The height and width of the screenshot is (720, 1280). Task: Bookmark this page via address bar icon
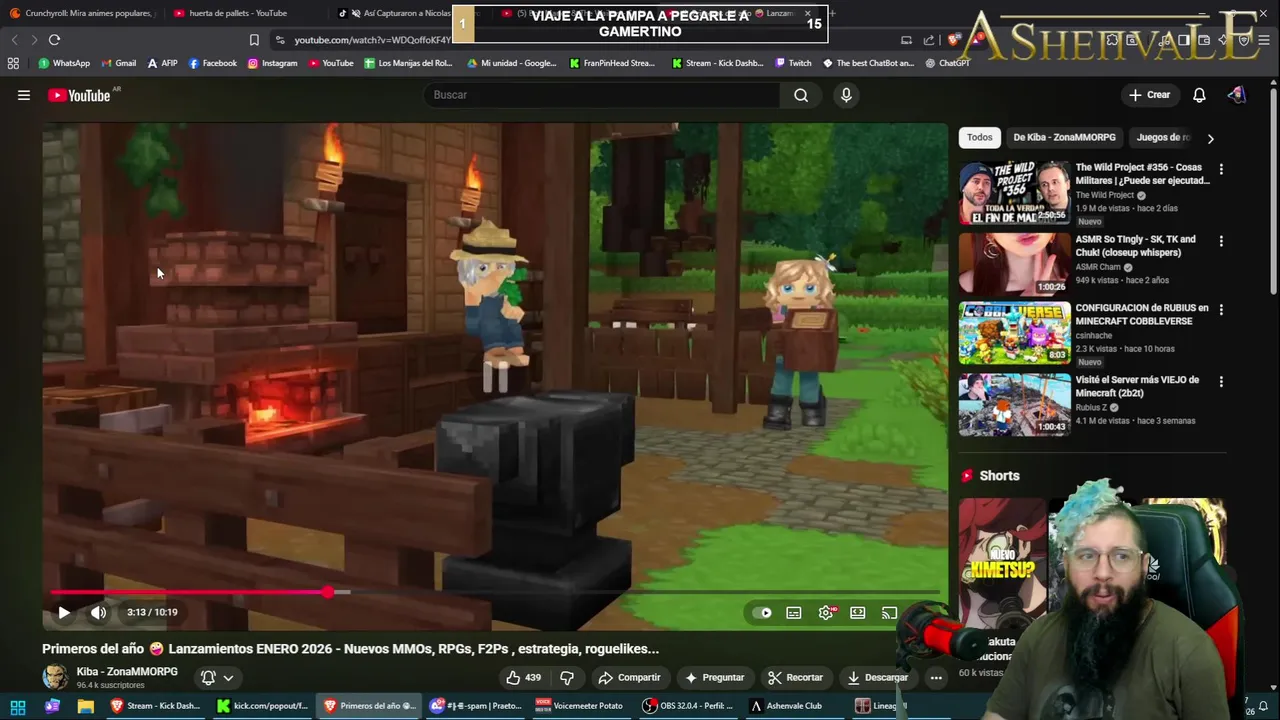(x=254, y=40)
